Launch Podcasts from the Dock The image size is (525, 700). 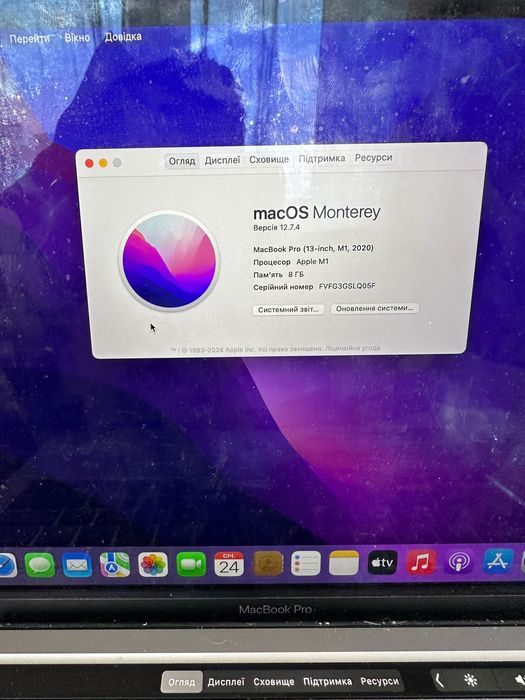click(x=459, y=562)
